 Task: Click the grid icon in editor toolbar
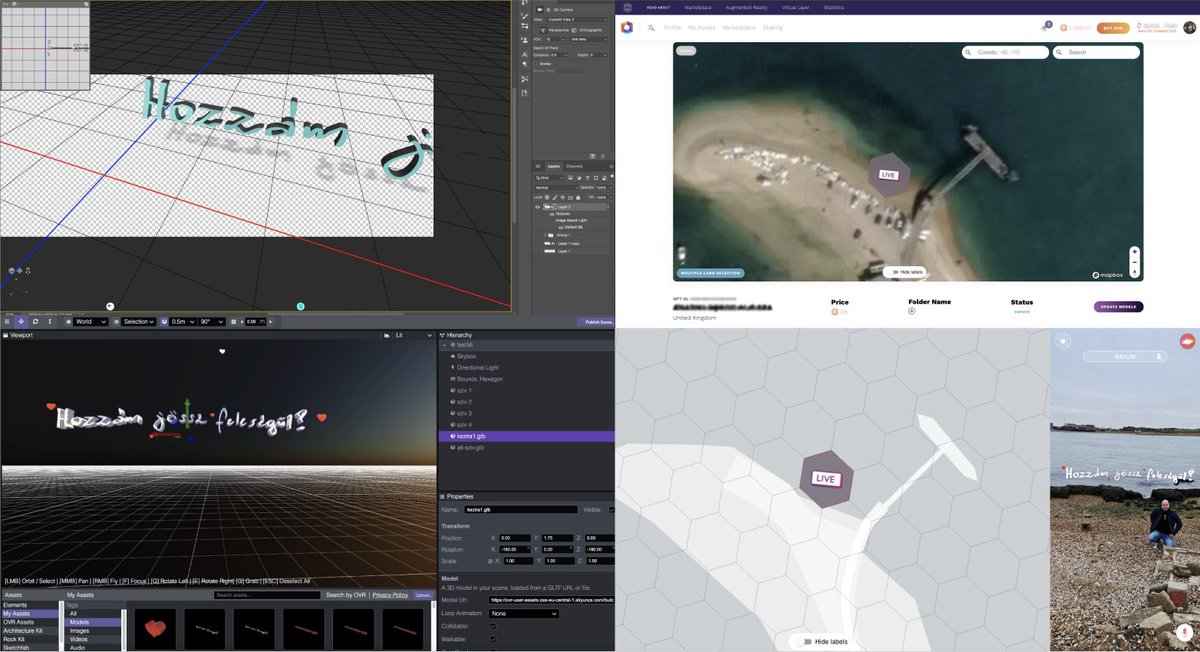click(x=234, y=321)
